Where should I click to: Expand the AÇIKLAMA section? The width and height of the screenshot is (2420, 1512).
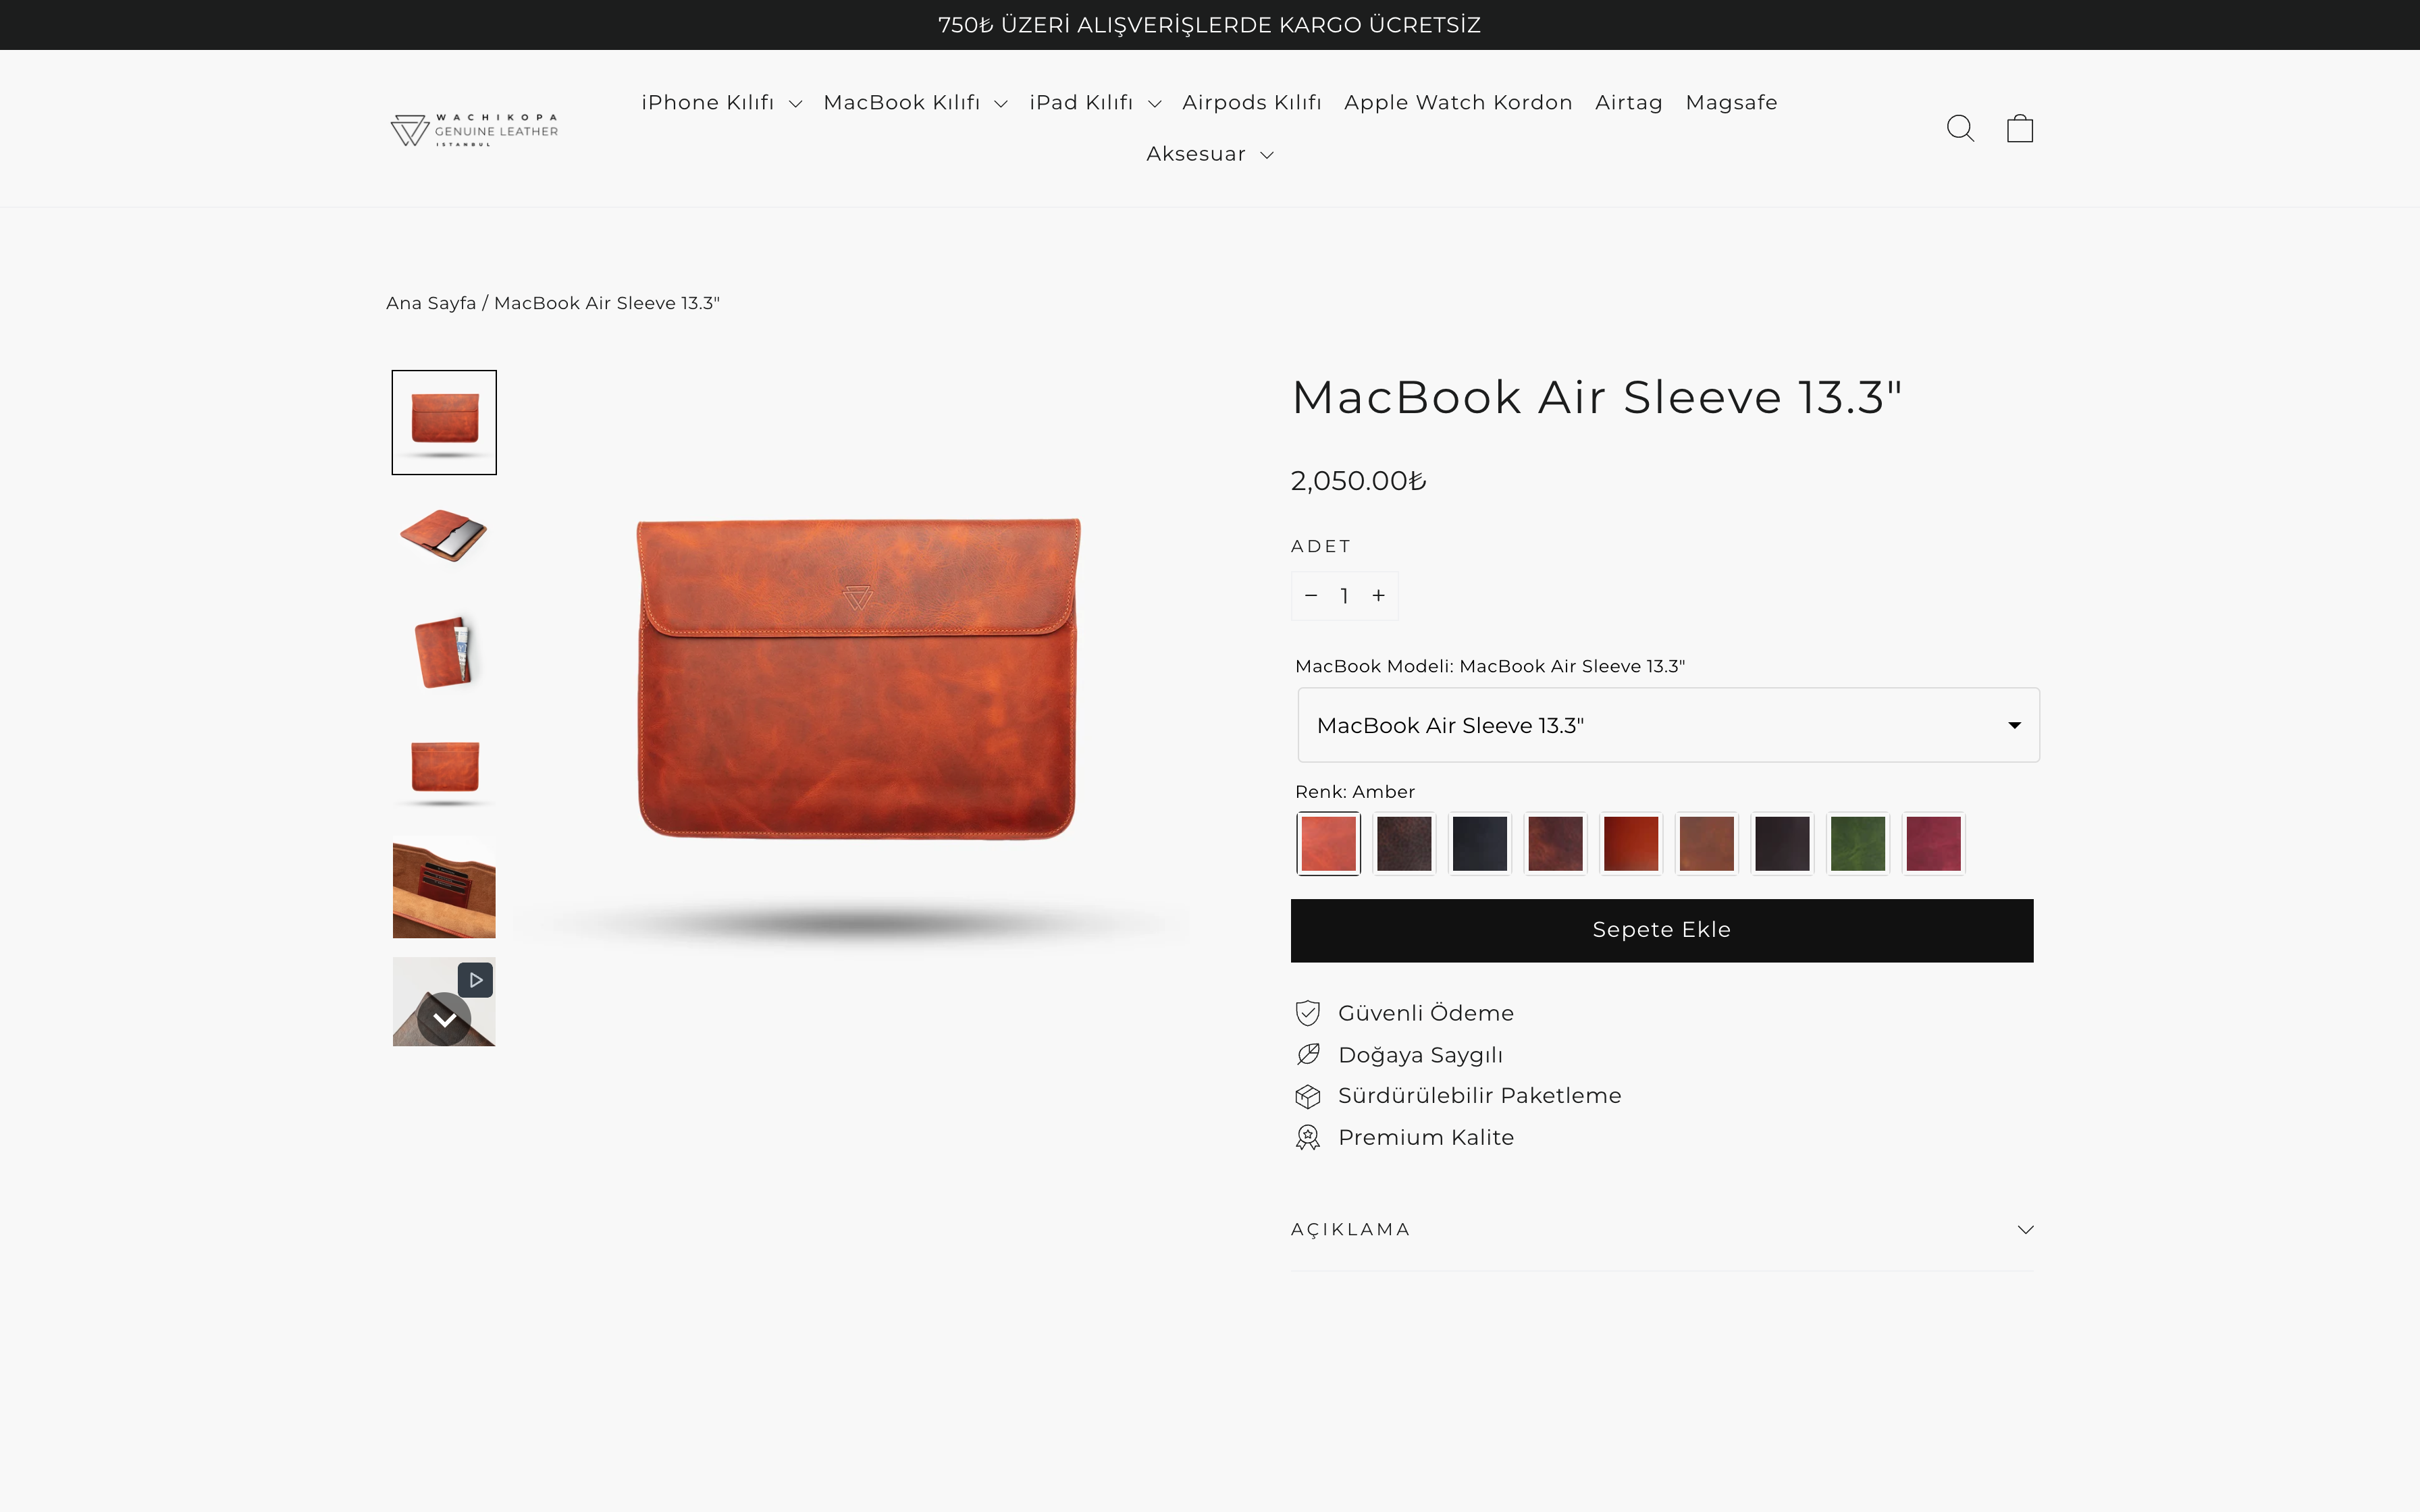coord(1661,1229)
